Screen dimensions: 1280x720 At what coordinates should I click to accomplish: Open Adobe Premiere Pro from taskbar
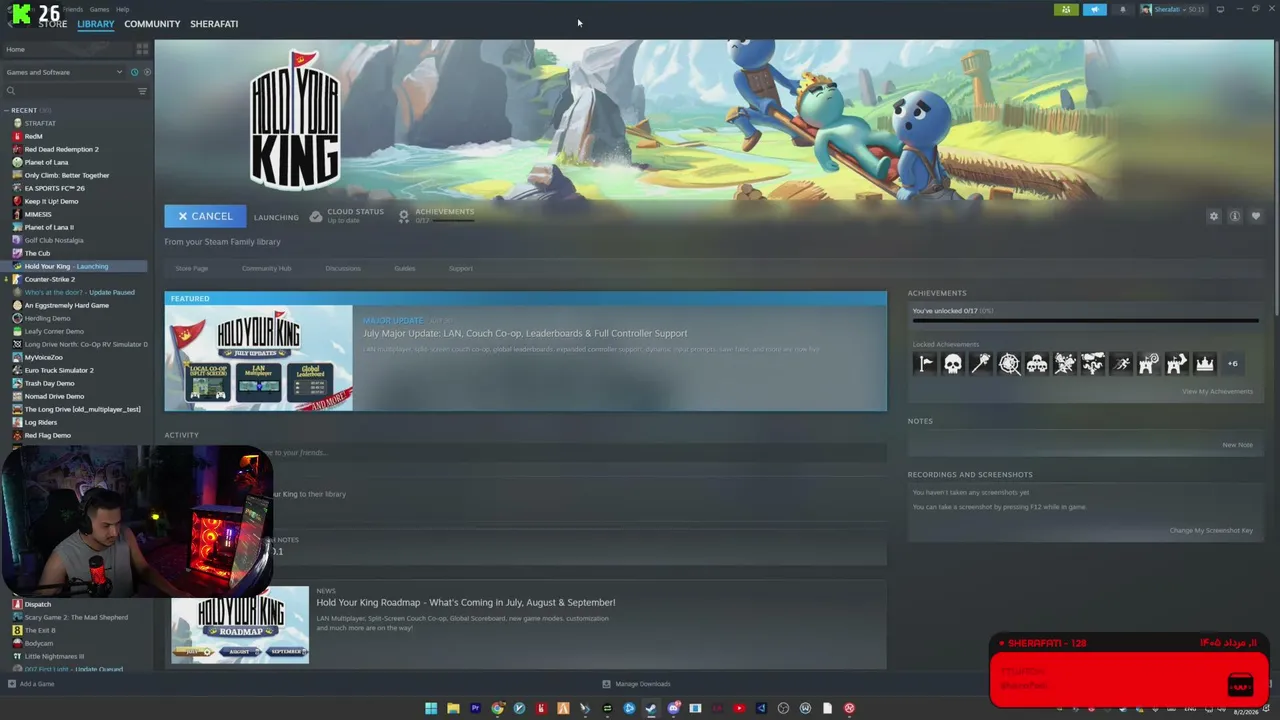pyautogui.click(x=475, y=708)
